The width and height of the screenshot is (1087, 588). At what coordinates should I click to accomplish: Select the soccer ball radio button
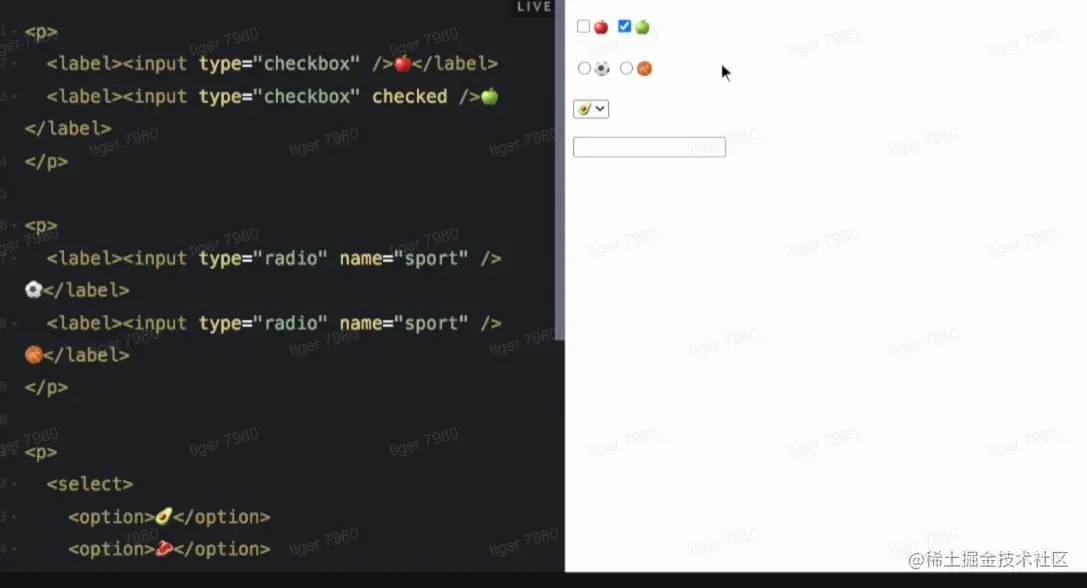click(x=584, y=69)
